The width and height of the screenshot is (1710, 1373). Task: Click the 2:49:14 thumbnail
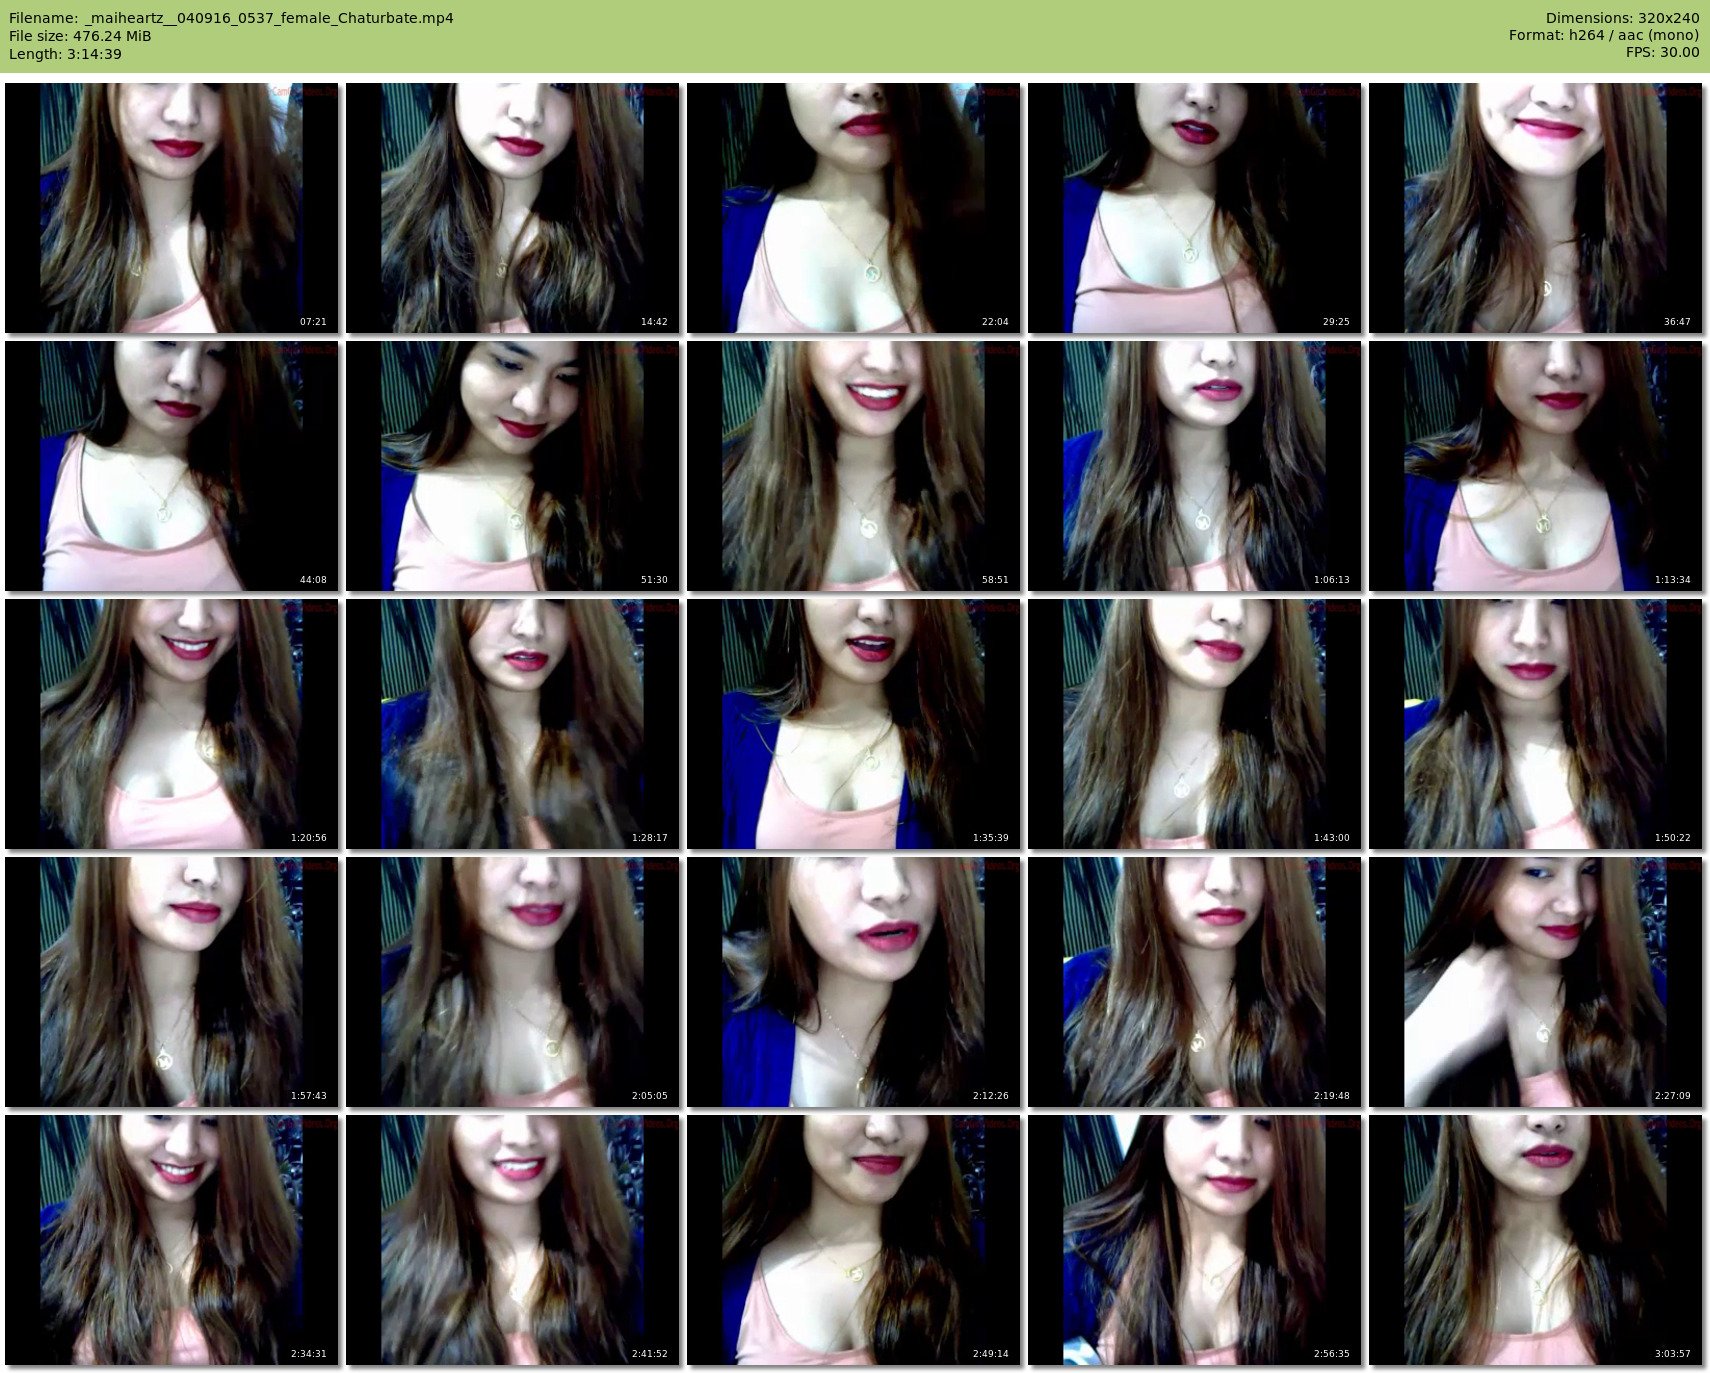click(x=853, y=1240)
